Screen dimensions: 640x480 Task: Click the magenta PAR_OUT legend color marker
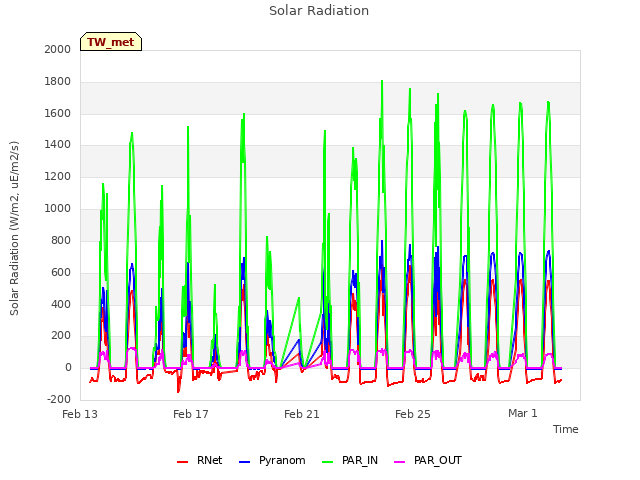[x=400, y=462]
